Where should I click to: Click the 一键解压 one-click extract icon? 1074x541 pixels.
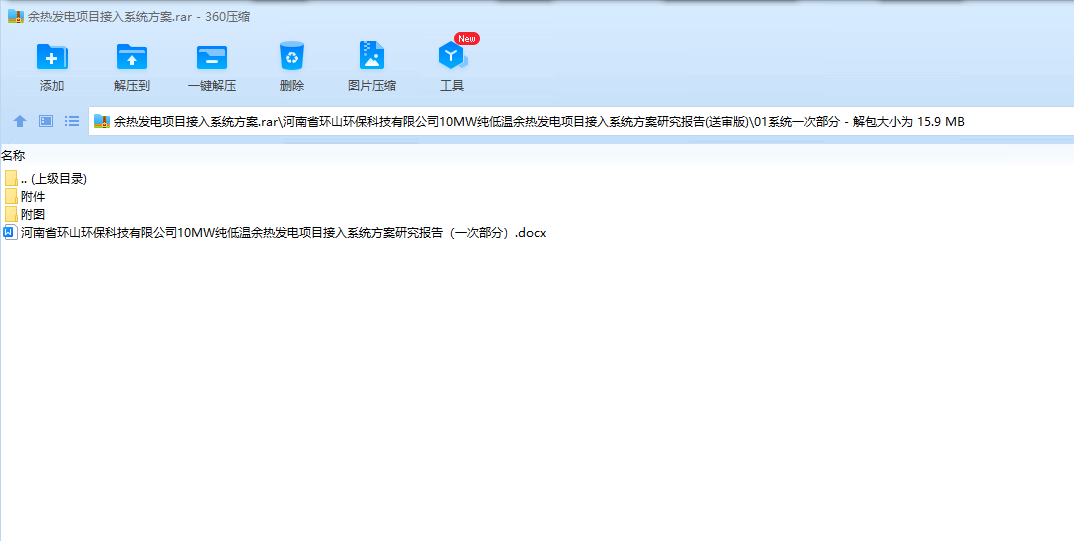212,57
